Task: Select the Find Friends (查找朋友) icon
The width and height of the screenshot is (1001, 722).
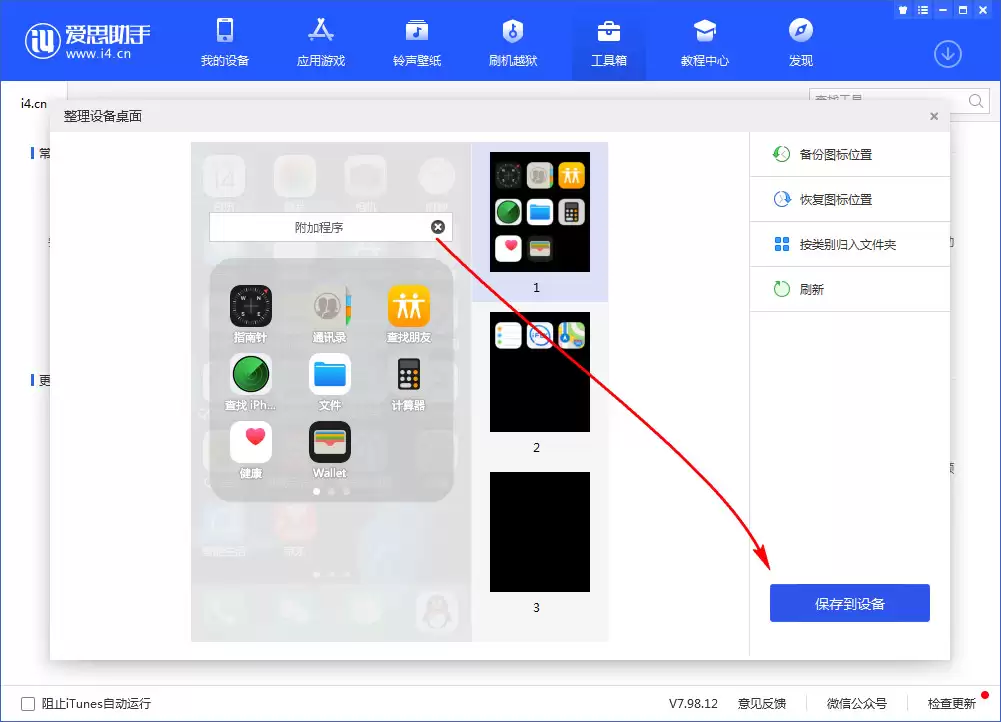Action: 409,306
